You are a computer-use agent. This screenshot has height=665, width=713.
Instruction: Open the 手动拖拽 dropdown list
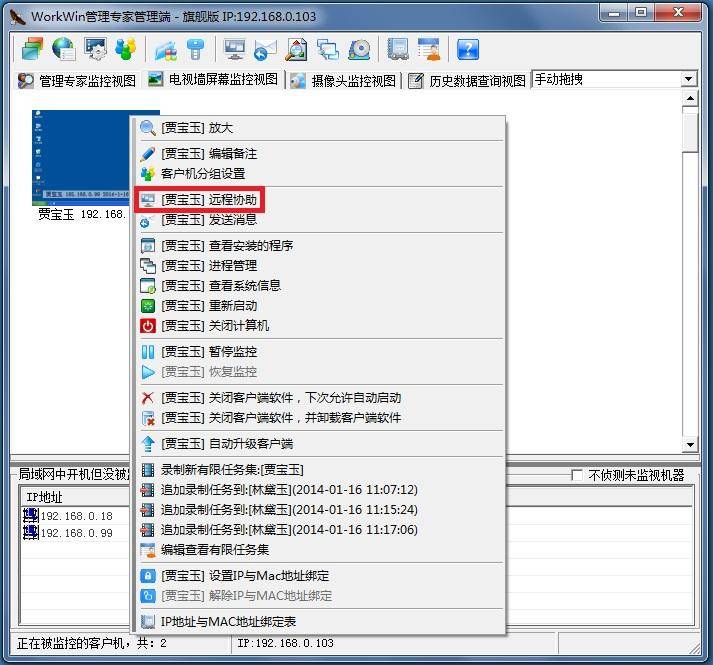pos(688,79)
